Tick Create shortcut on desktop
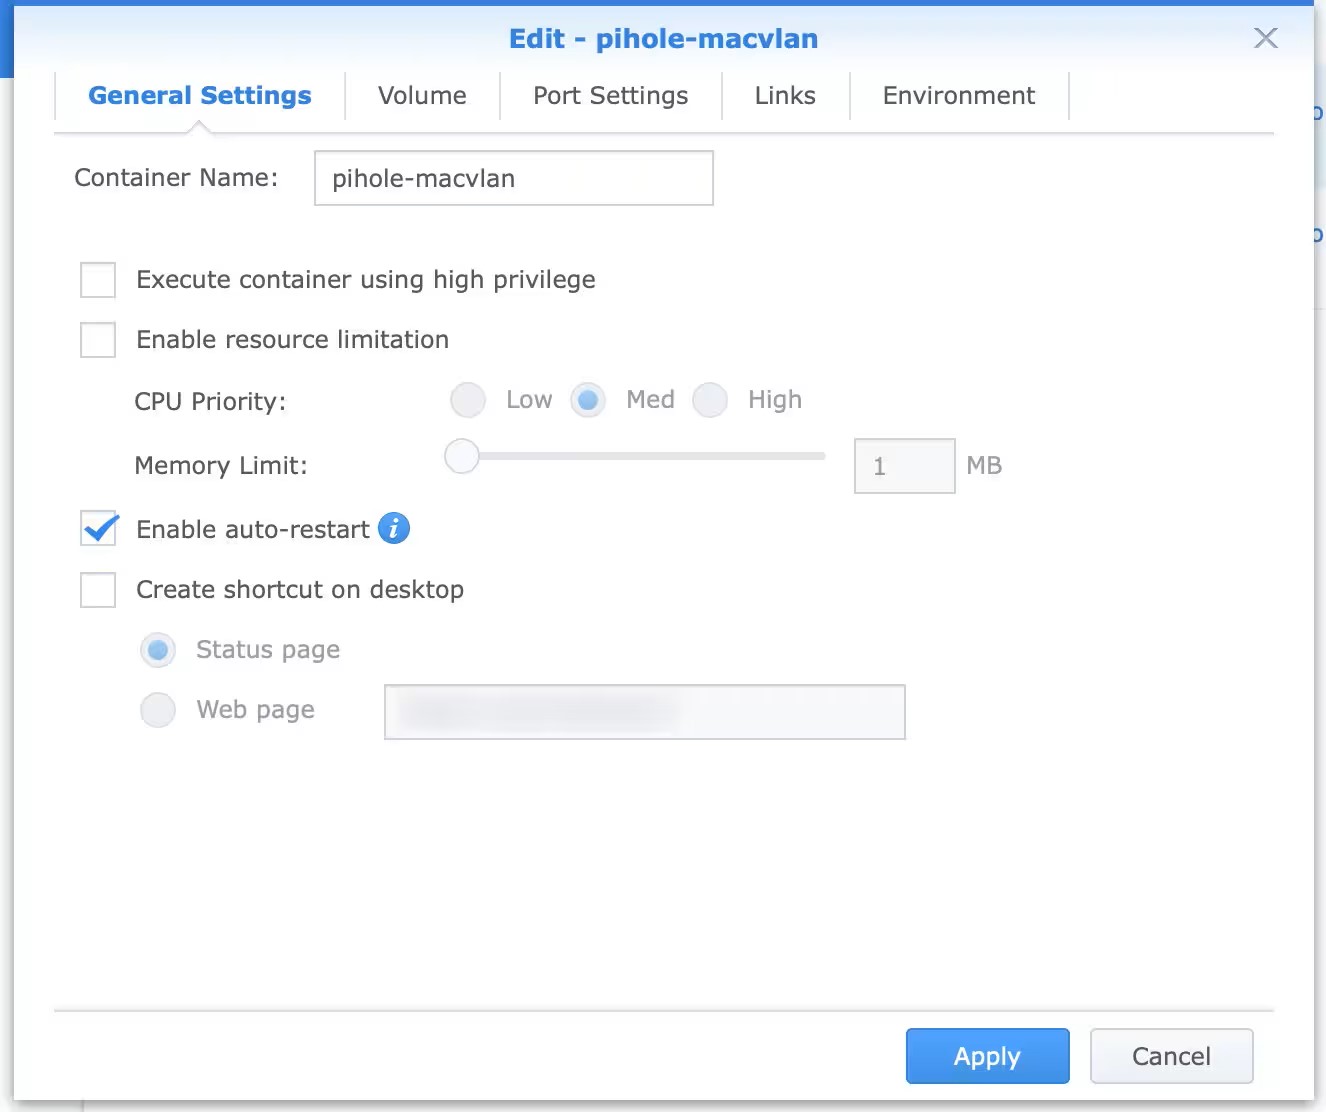Viewport: 1326px width, 1112px height. pos(98,590)
